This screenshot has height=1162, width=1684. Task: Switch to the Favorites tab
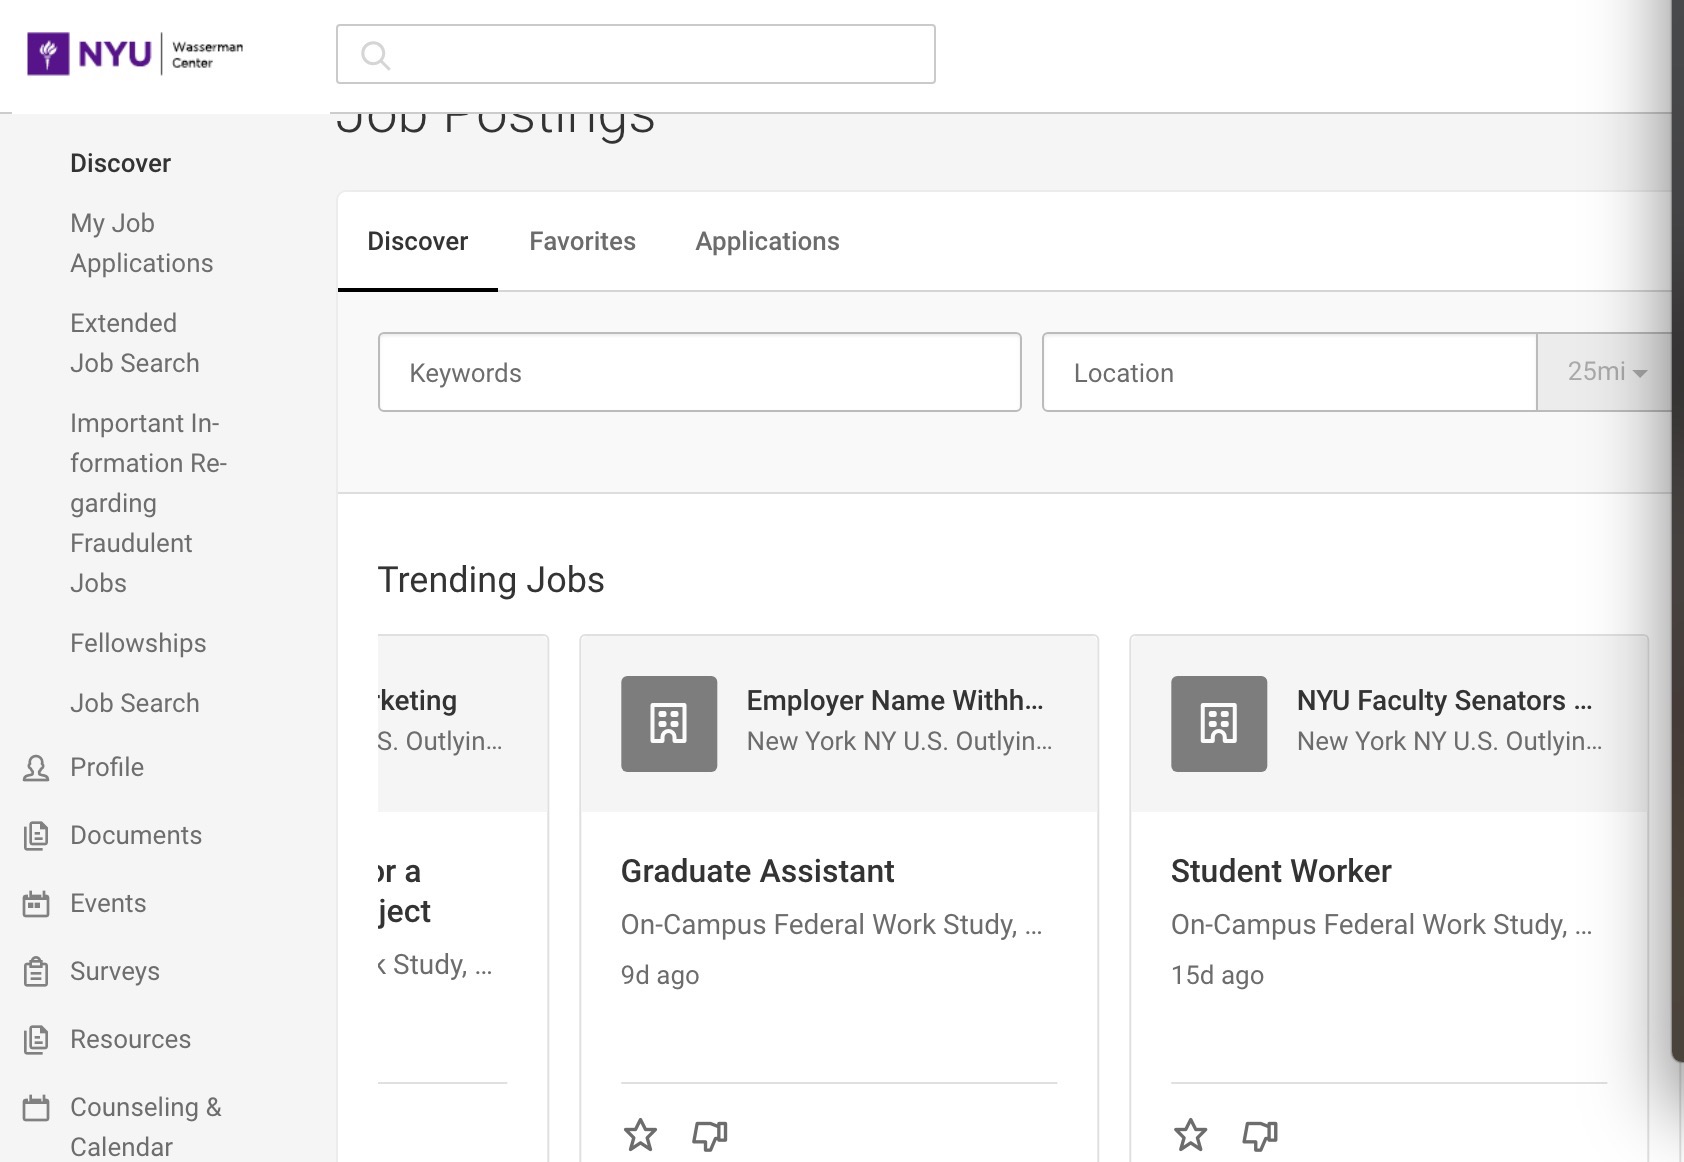582,241
